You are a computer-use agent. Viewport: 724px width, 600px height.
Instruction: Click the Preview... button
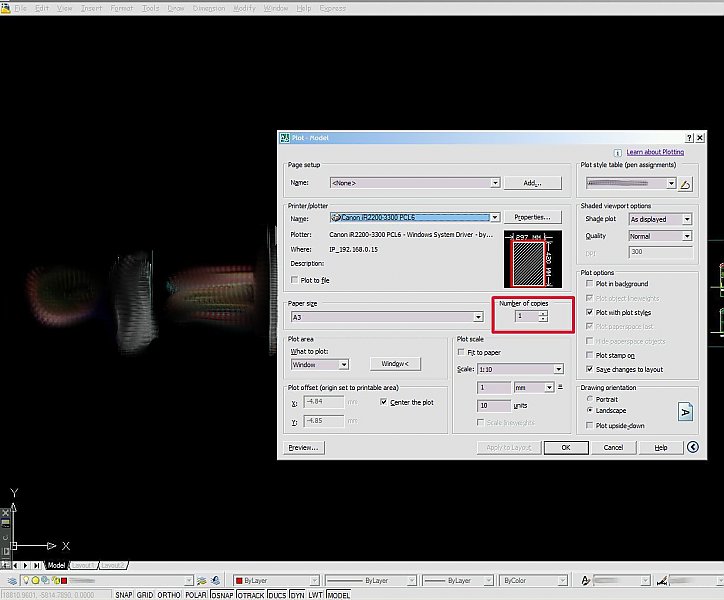coord(304,448)
